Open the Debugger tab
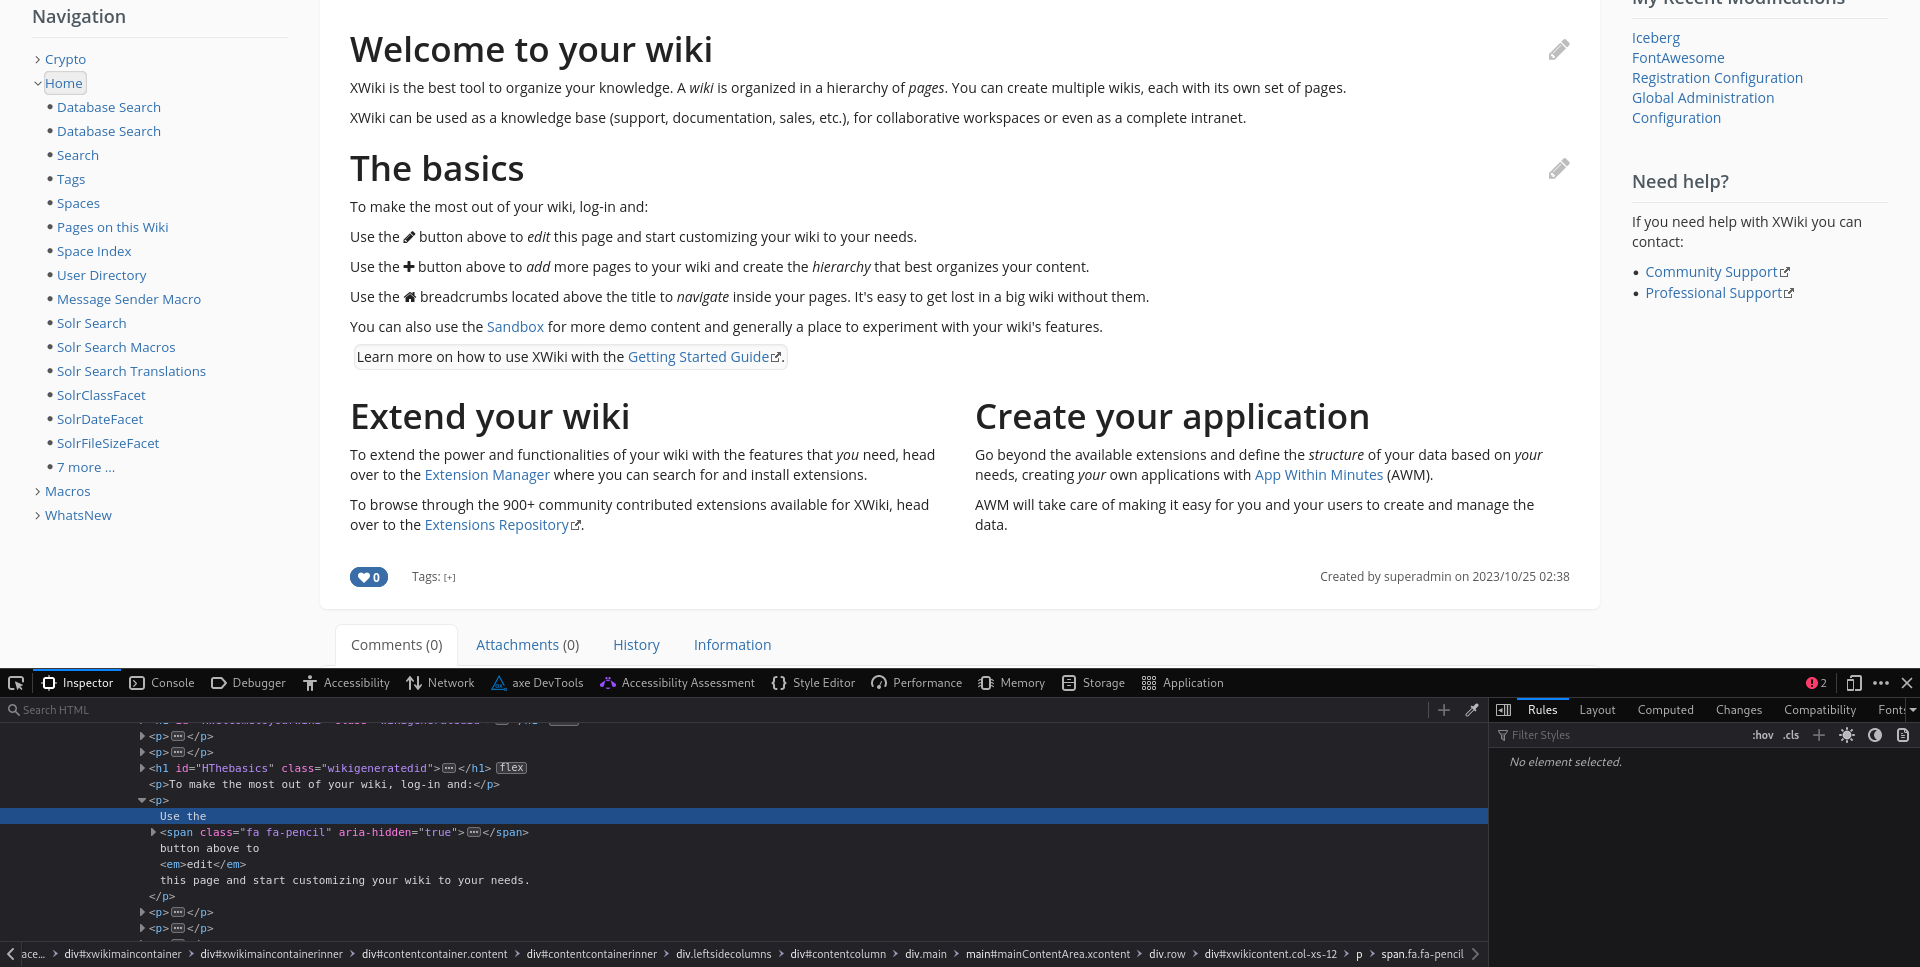This screenshot has height=967, width=1920. point(248,683)
